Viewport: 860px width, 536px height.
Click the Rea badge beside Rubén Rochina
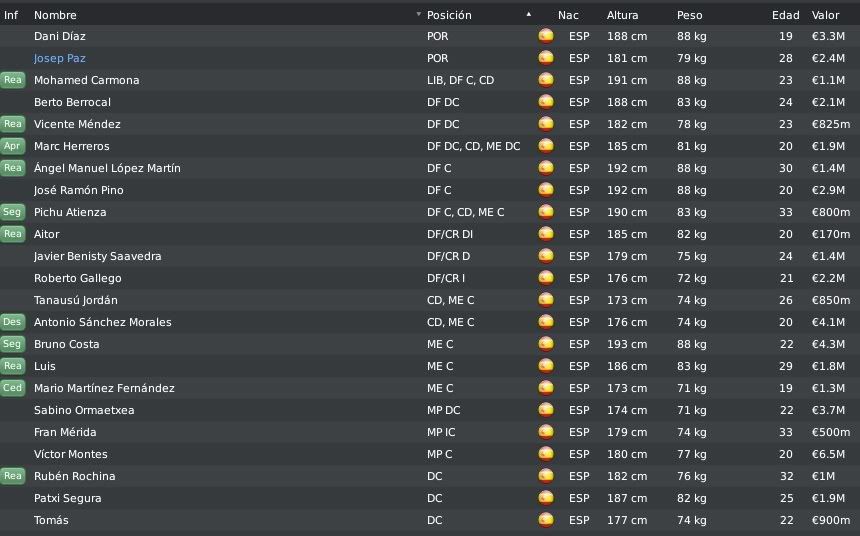point(13,476)
